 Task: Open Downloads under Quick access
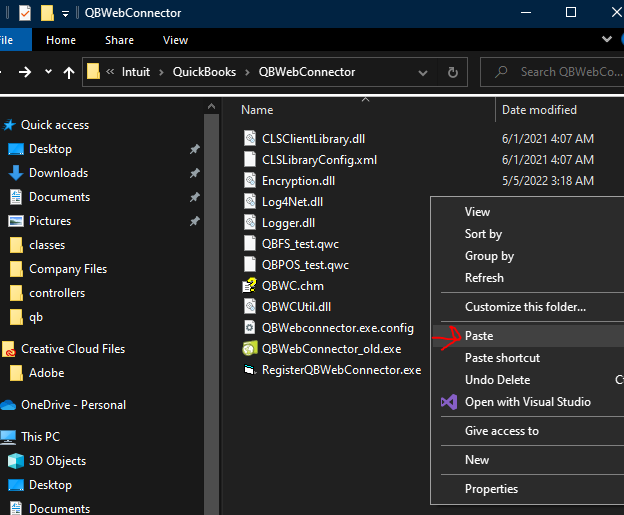[58, 173]
